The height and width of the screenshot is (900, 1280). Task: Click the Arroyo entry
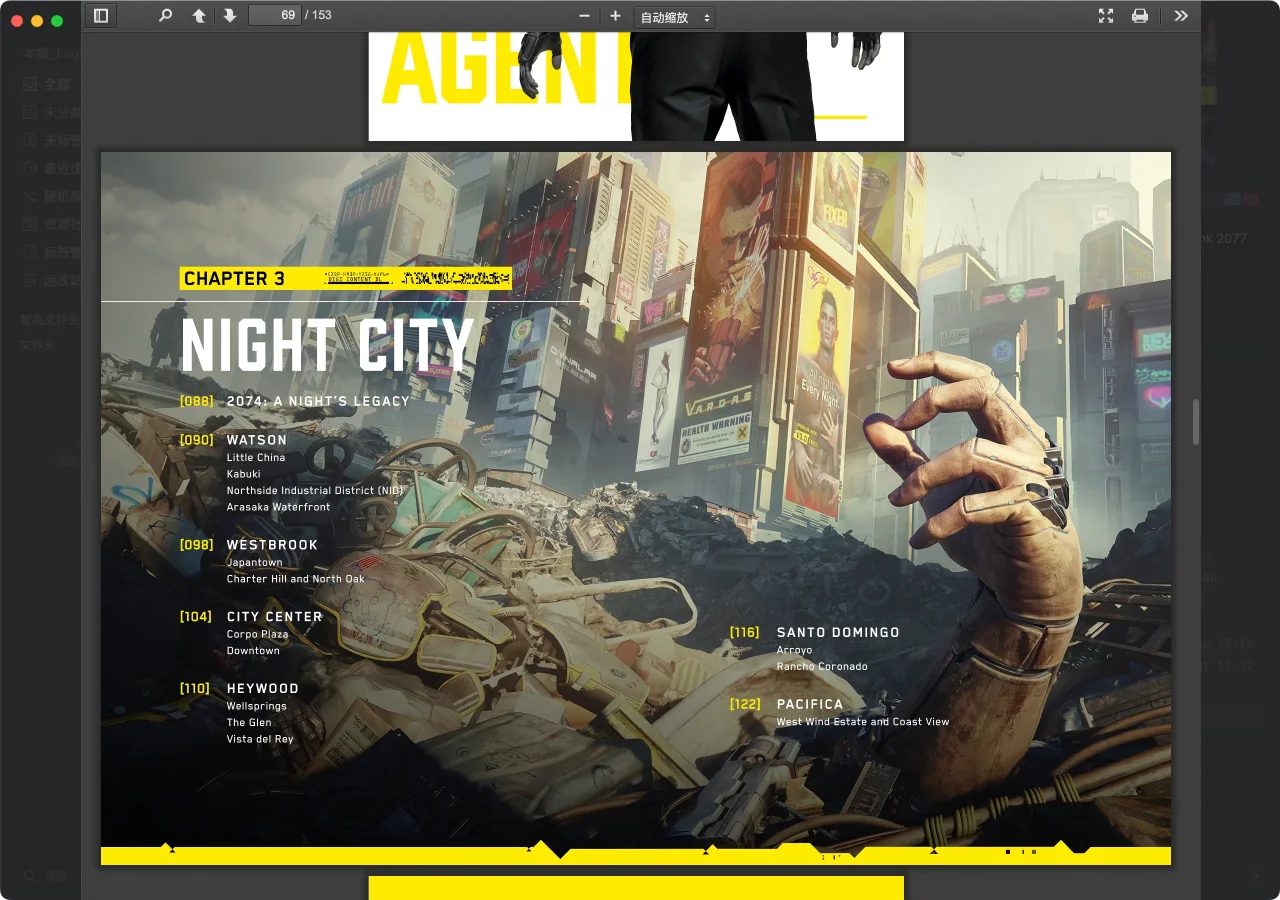click(795, 650)
